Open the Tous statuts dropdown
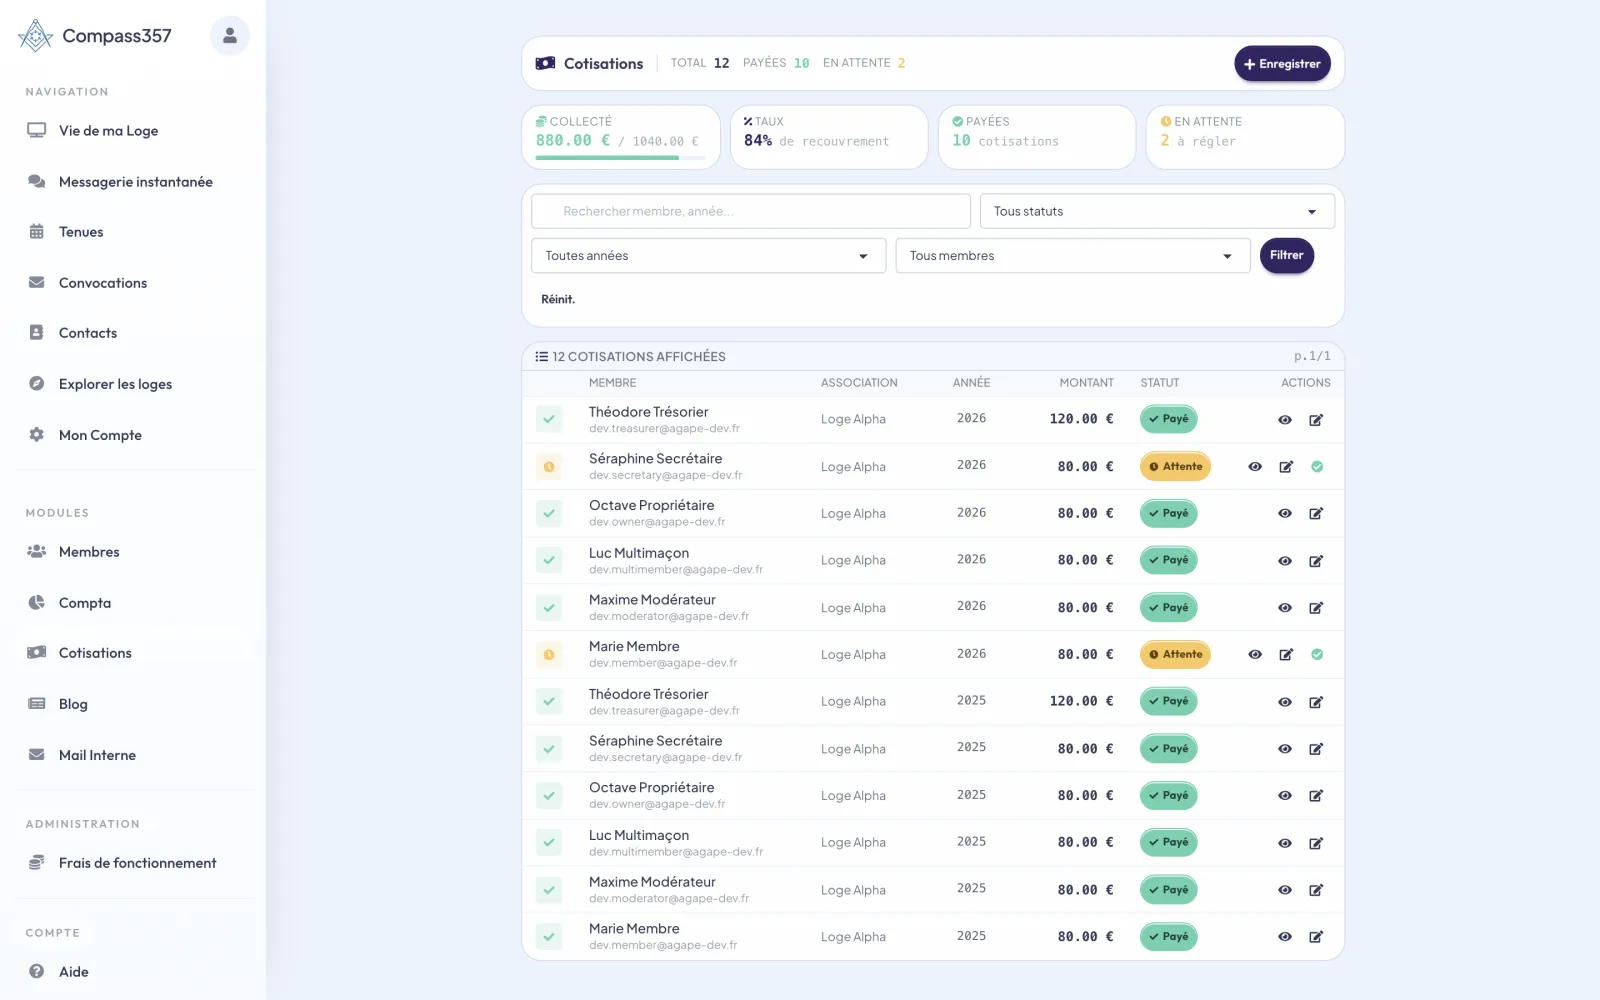 (x=1157, y=211)
